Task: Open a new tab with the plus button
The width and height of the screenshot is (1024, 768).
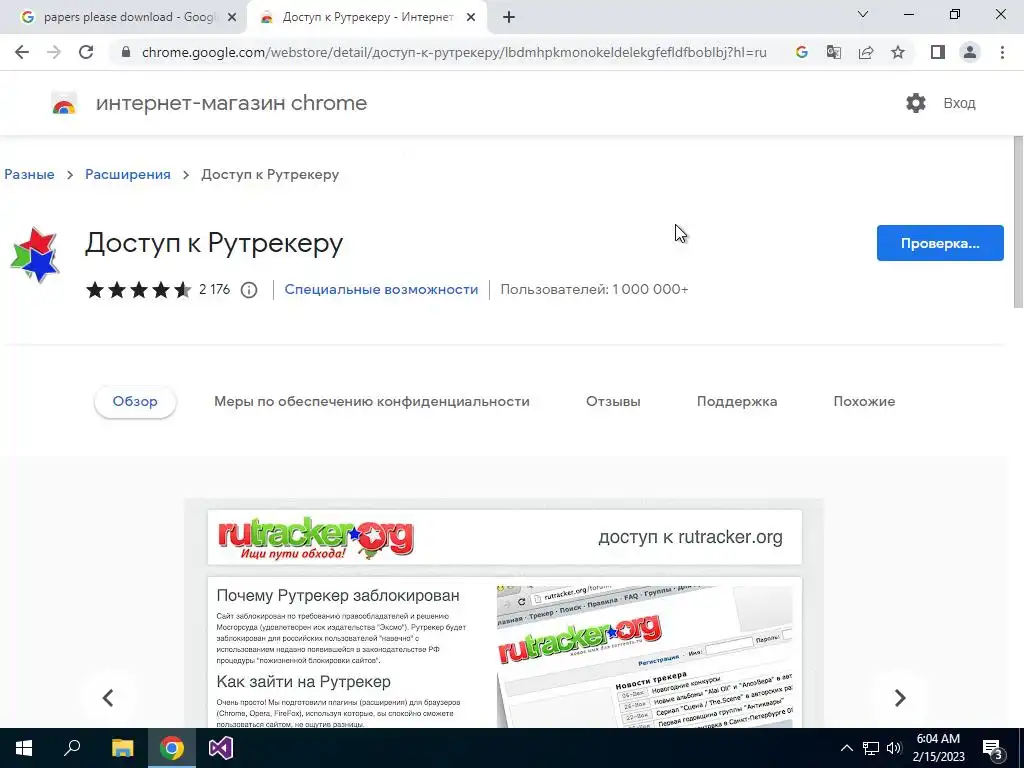Action: (509, 18)
